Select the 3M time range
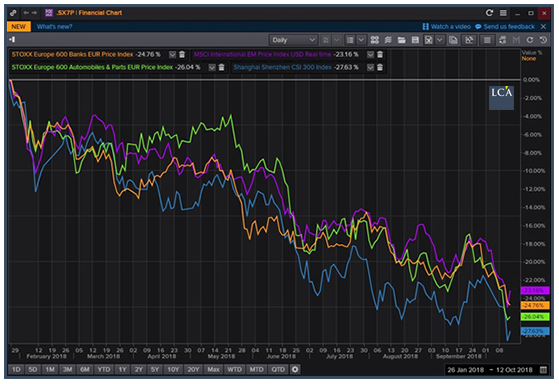Image resolution: width=559 pixels, height=384 pixels. 67,369
